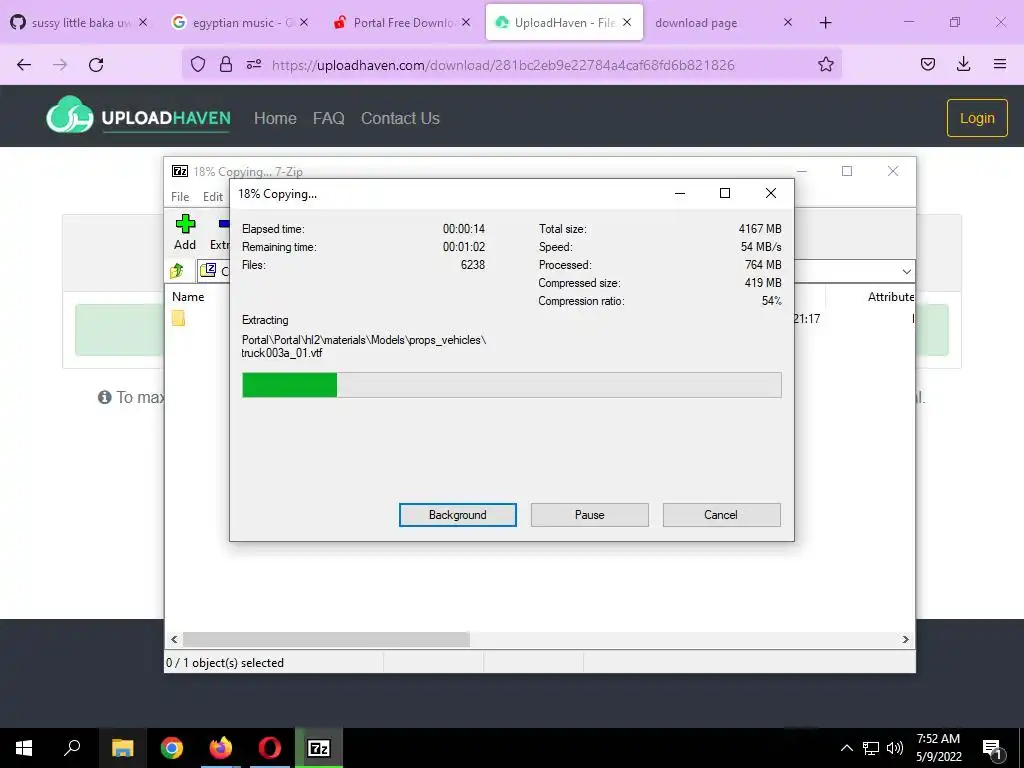Open the Windows Start menu
Screen dimensions: 1024x768
tap(24, 748)
